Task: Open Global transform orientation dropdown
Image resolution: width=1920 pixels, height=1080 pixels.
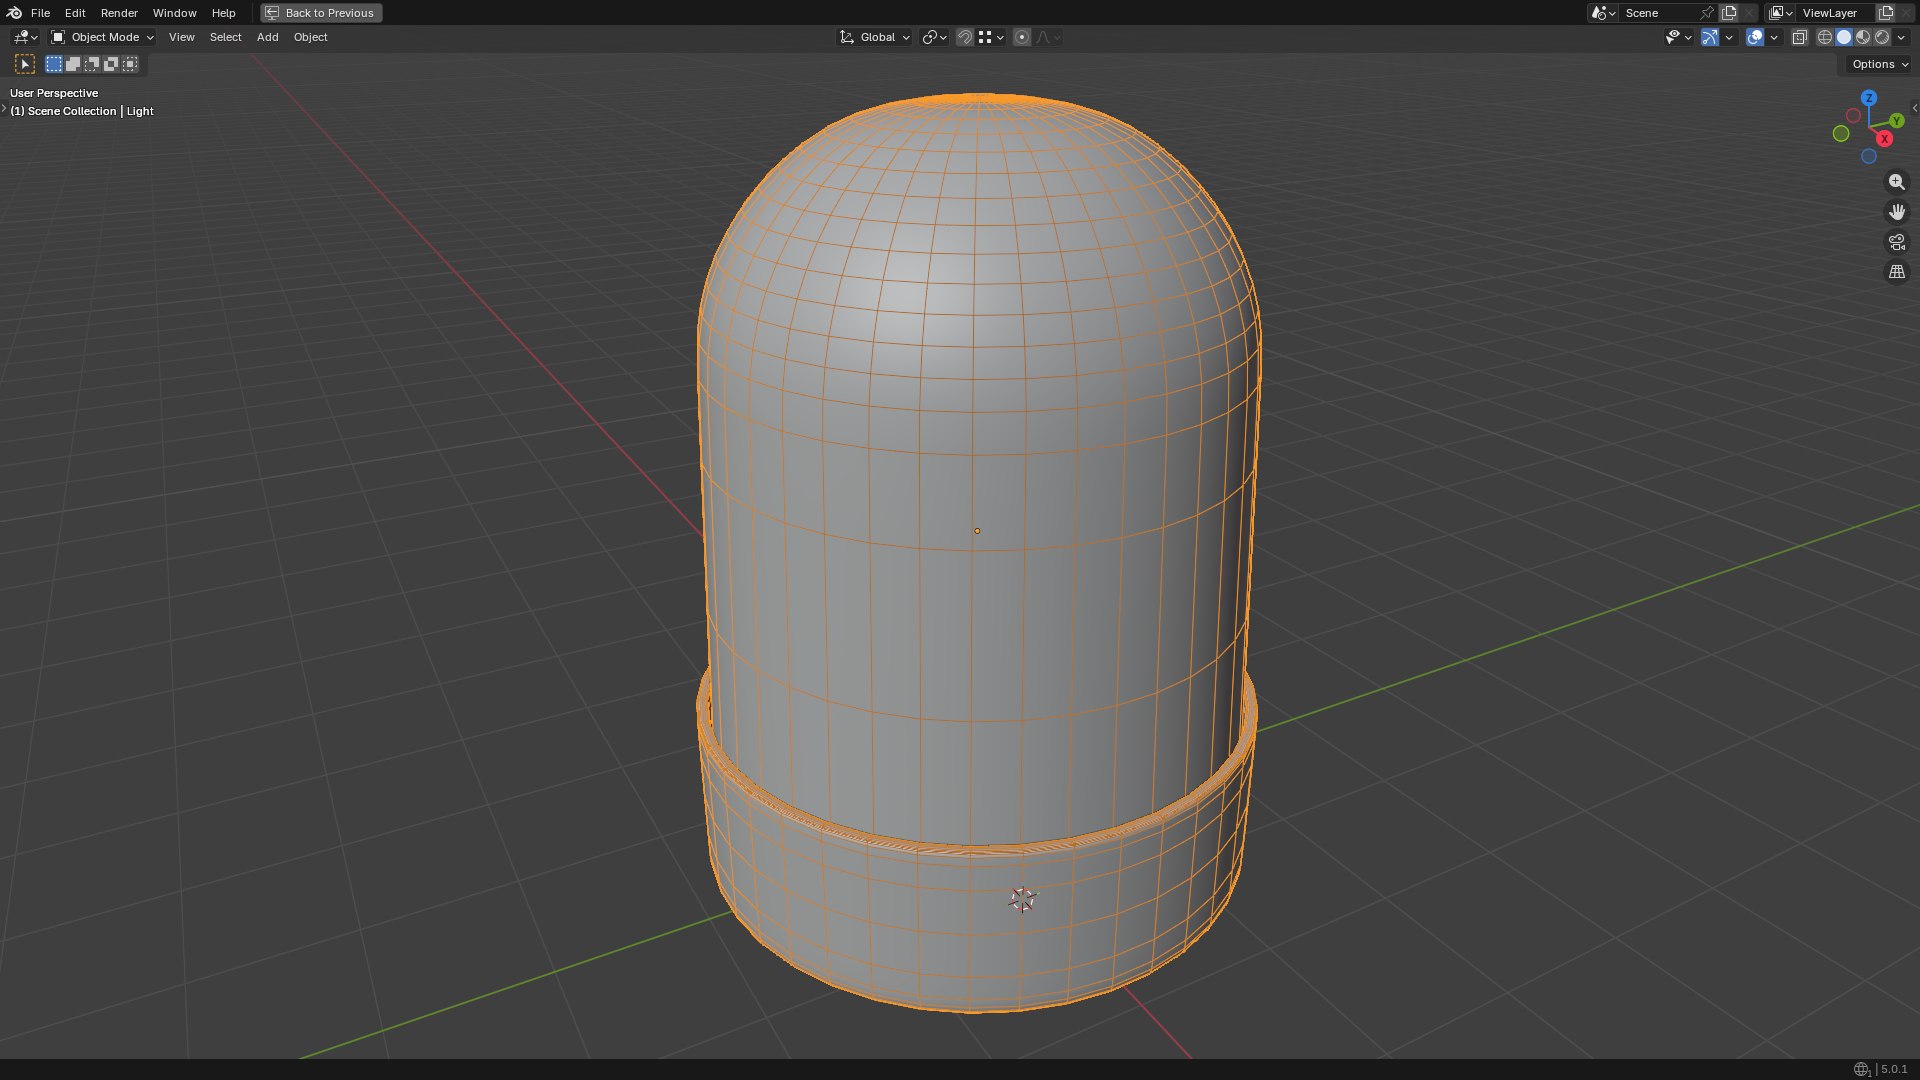Action: pos(874,37)
